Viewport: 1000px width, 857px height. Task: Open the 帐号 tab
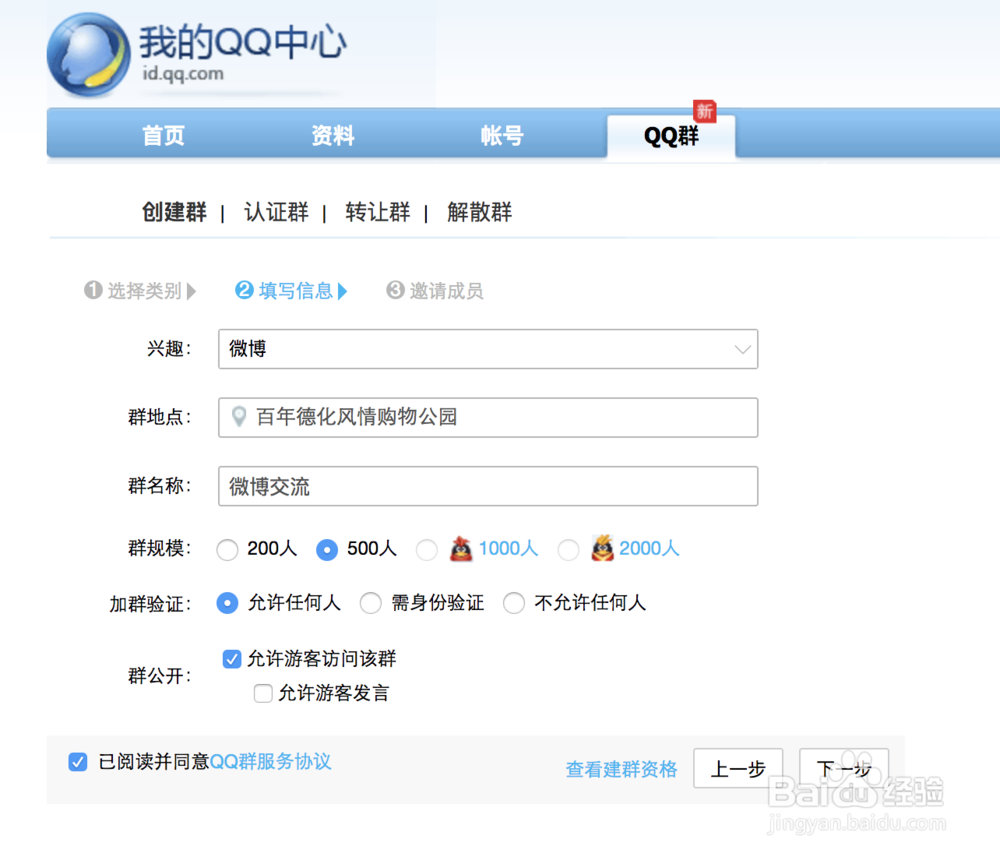tap(502, 135)
